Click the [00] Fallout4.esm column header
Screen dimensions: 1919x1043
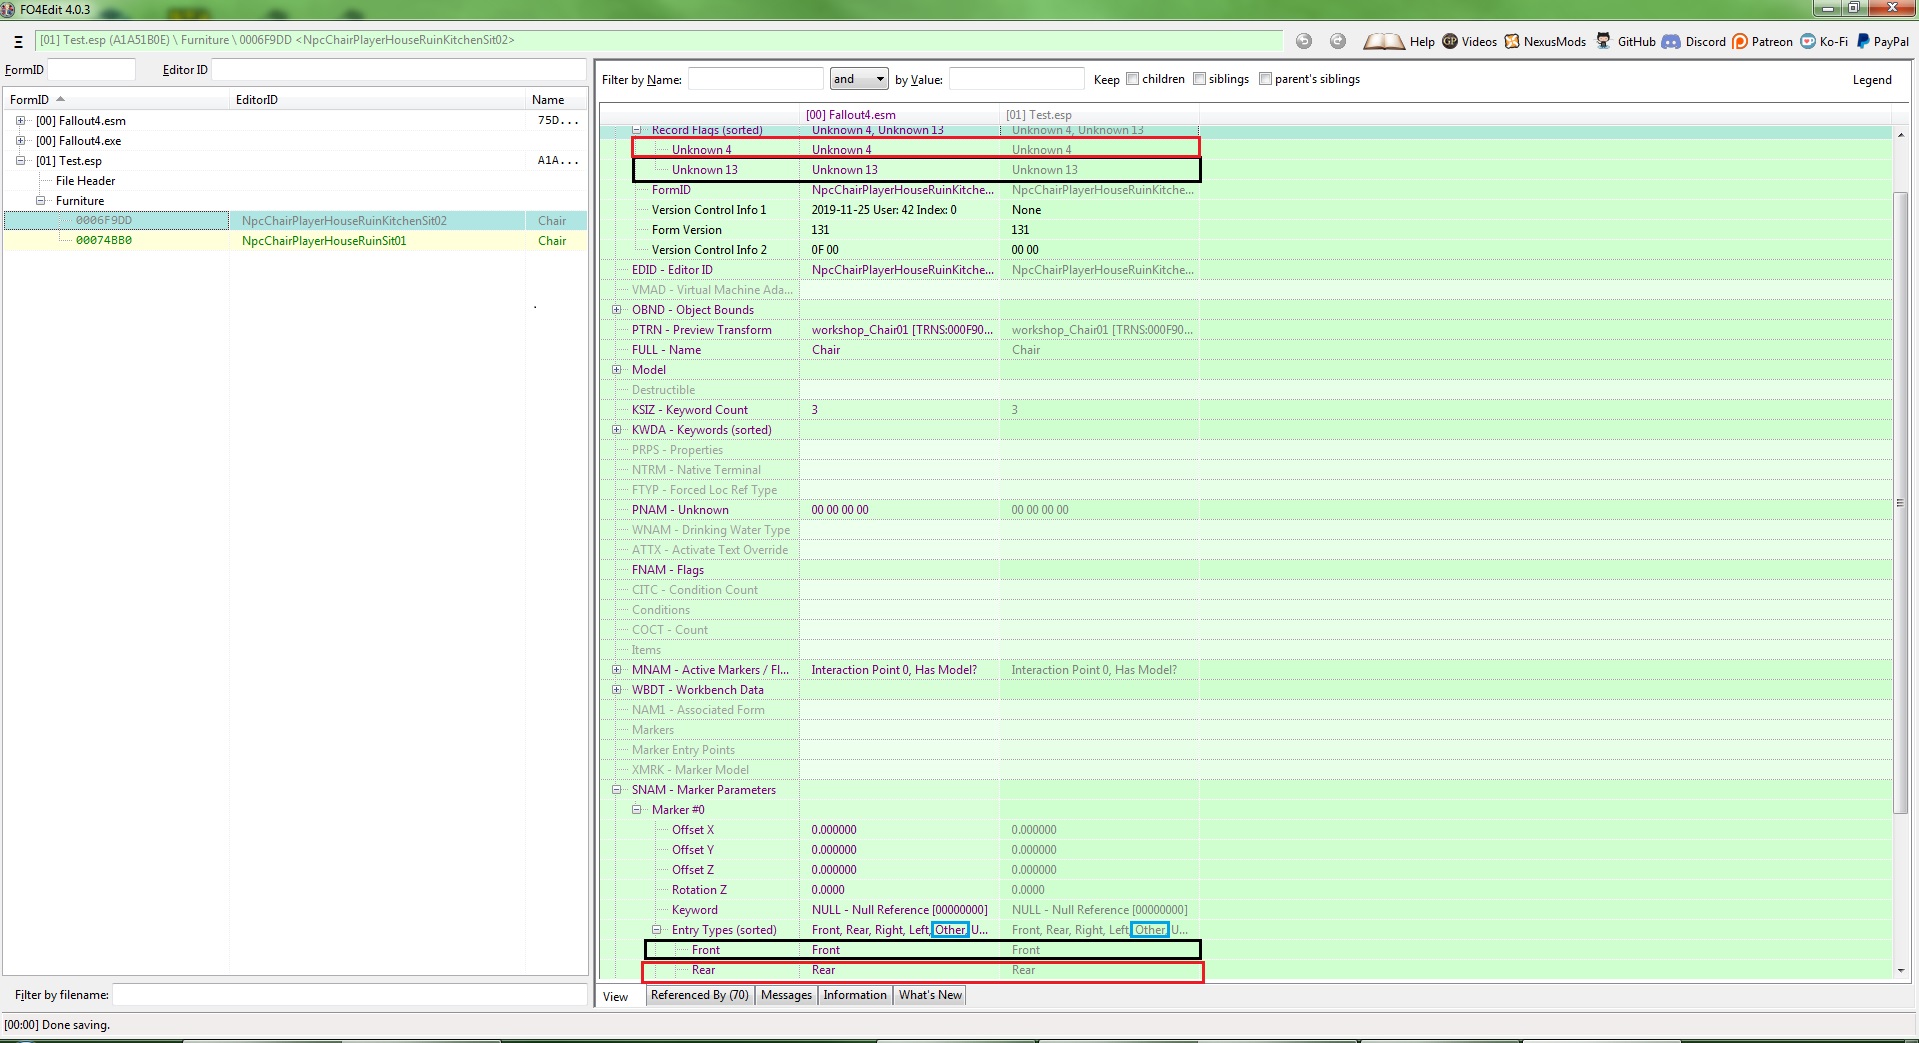coord(900,115)
